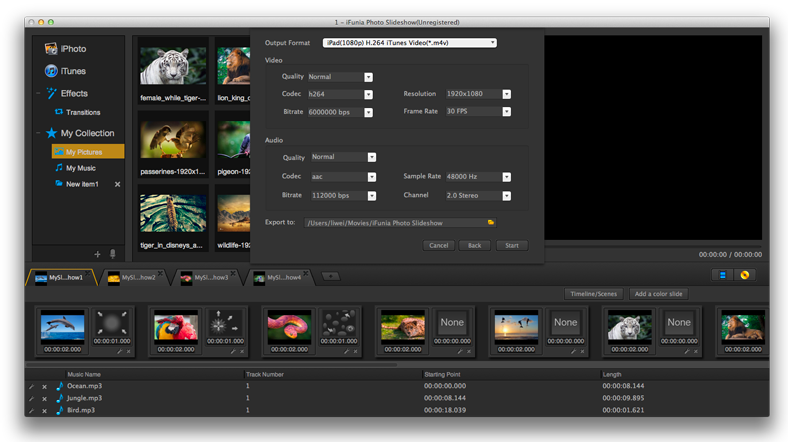
Task: Select the female white tiger photo
Action: 173,66
